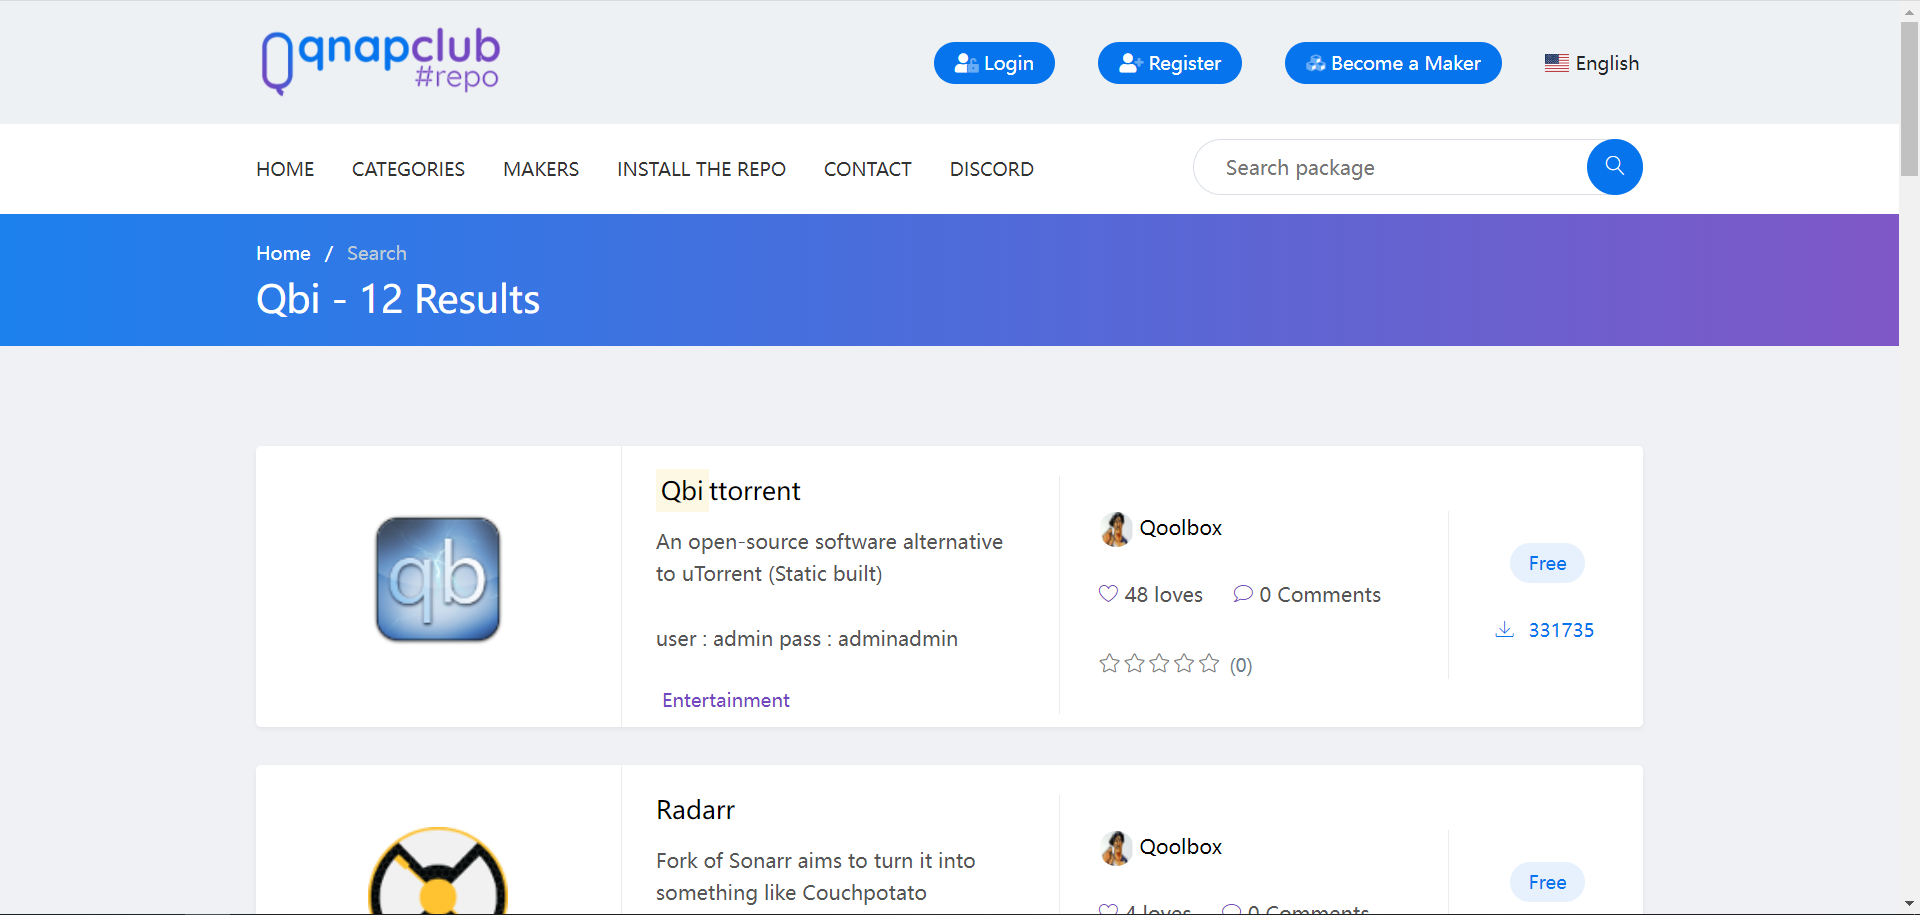Rate Qbittorrent three stars

(1159, 663)
